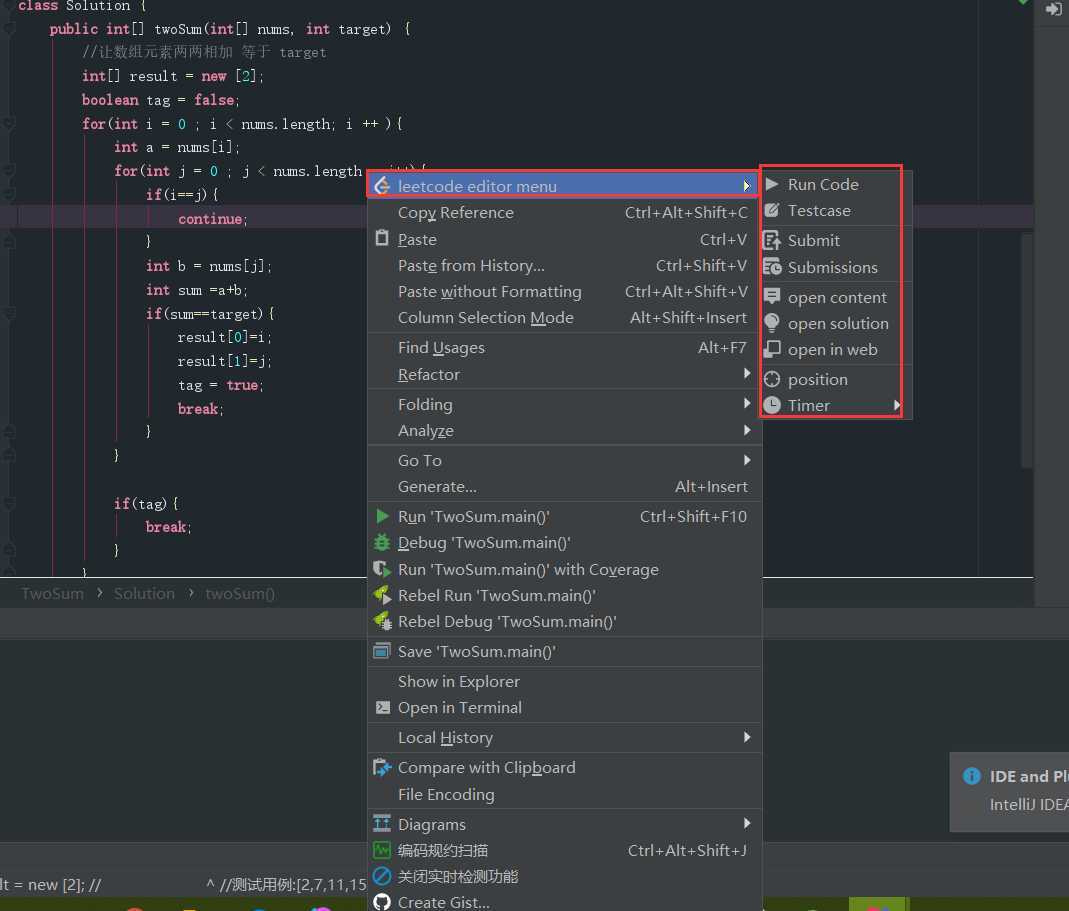Click the open solution lightbulb icon

point(772,323)
